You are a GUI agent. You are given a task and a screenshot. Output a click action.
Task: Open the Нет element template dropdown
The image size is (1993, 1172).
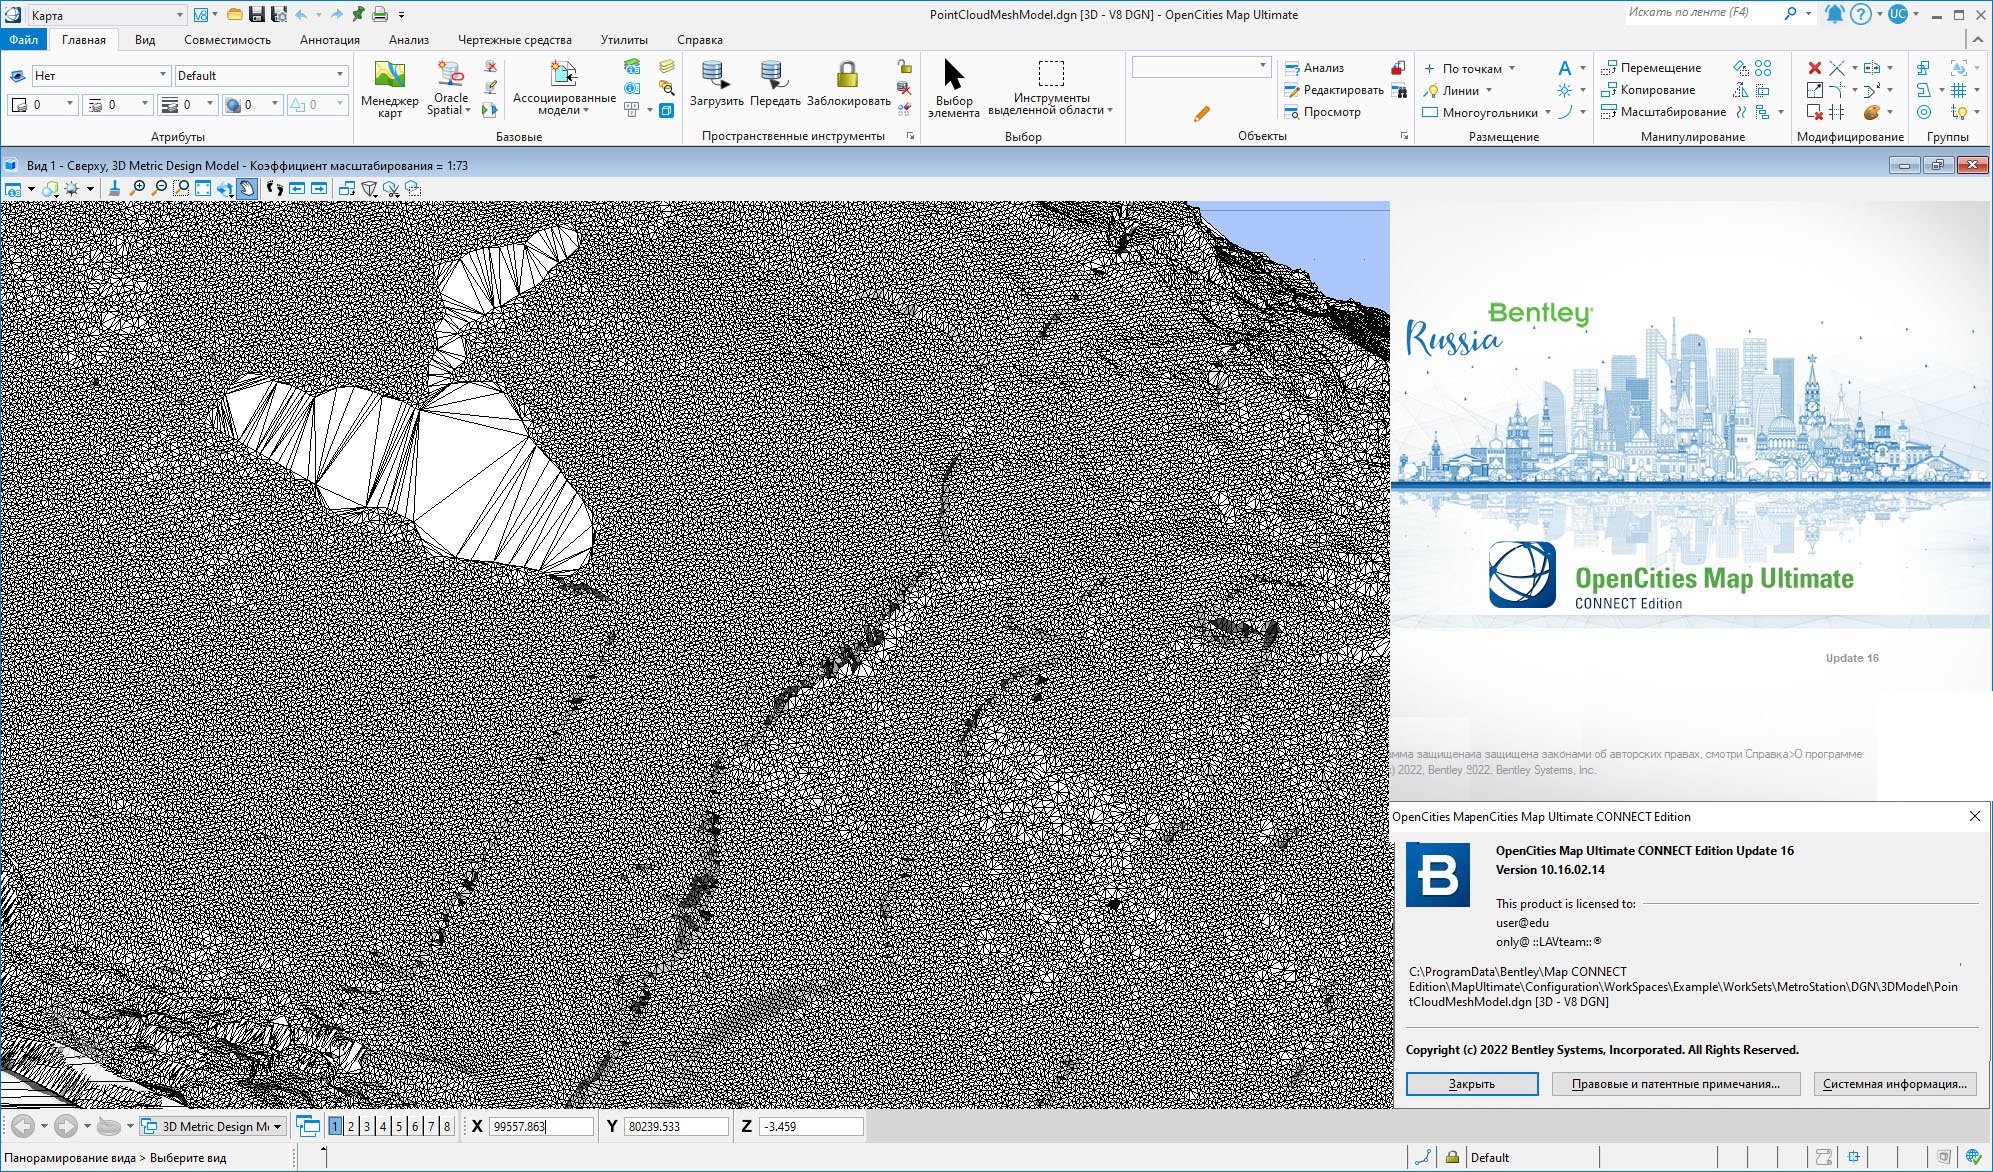pos(100,75)
